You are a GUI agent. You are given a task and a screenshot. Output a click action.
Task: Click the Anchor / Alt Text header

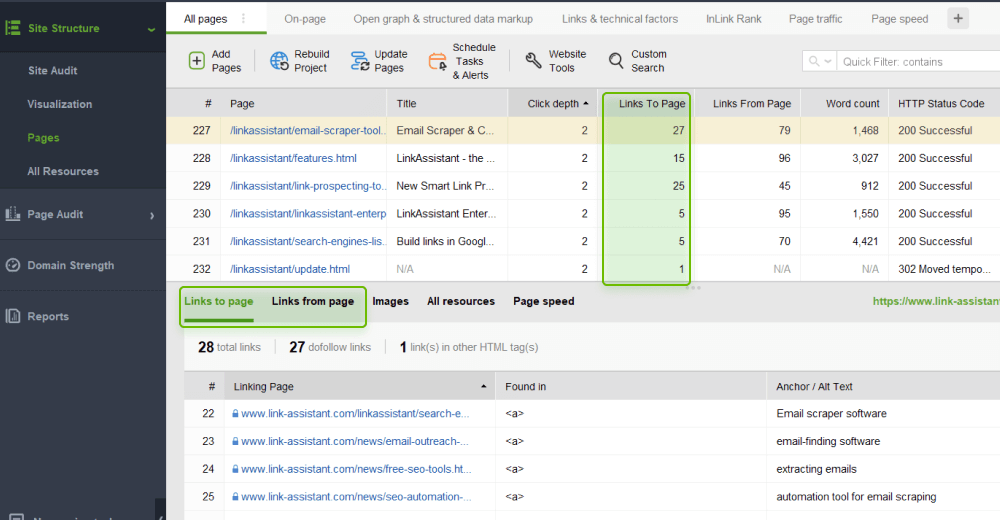pos(883,386)
